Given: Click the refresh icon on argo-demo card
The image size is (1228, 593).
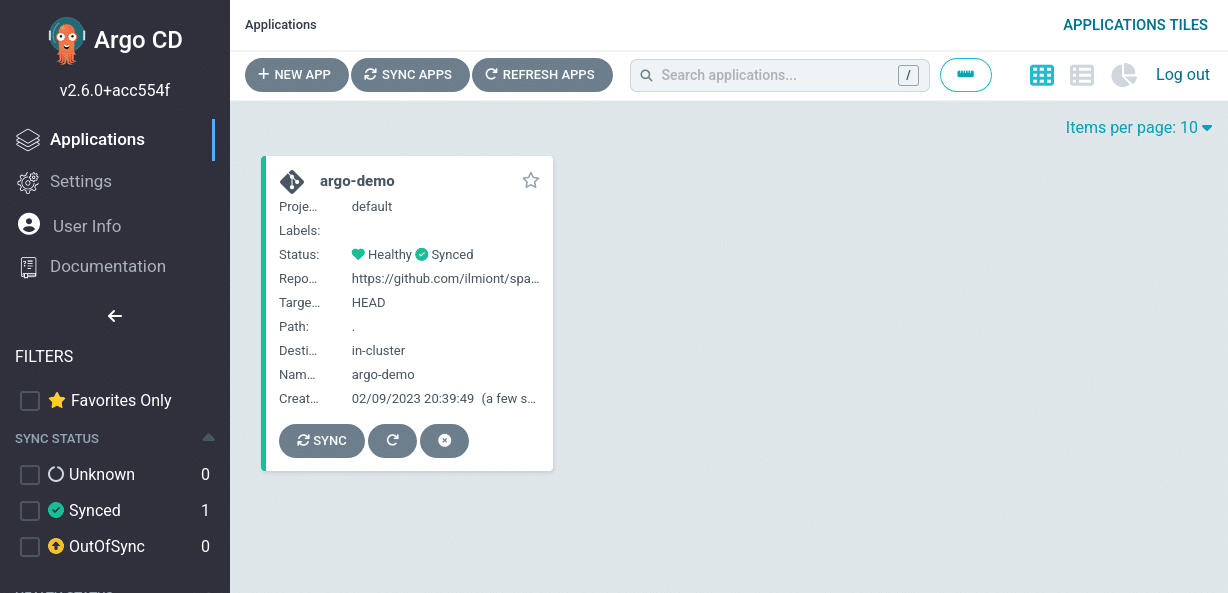Looking at the screenshot, I should tap(392, 440).
